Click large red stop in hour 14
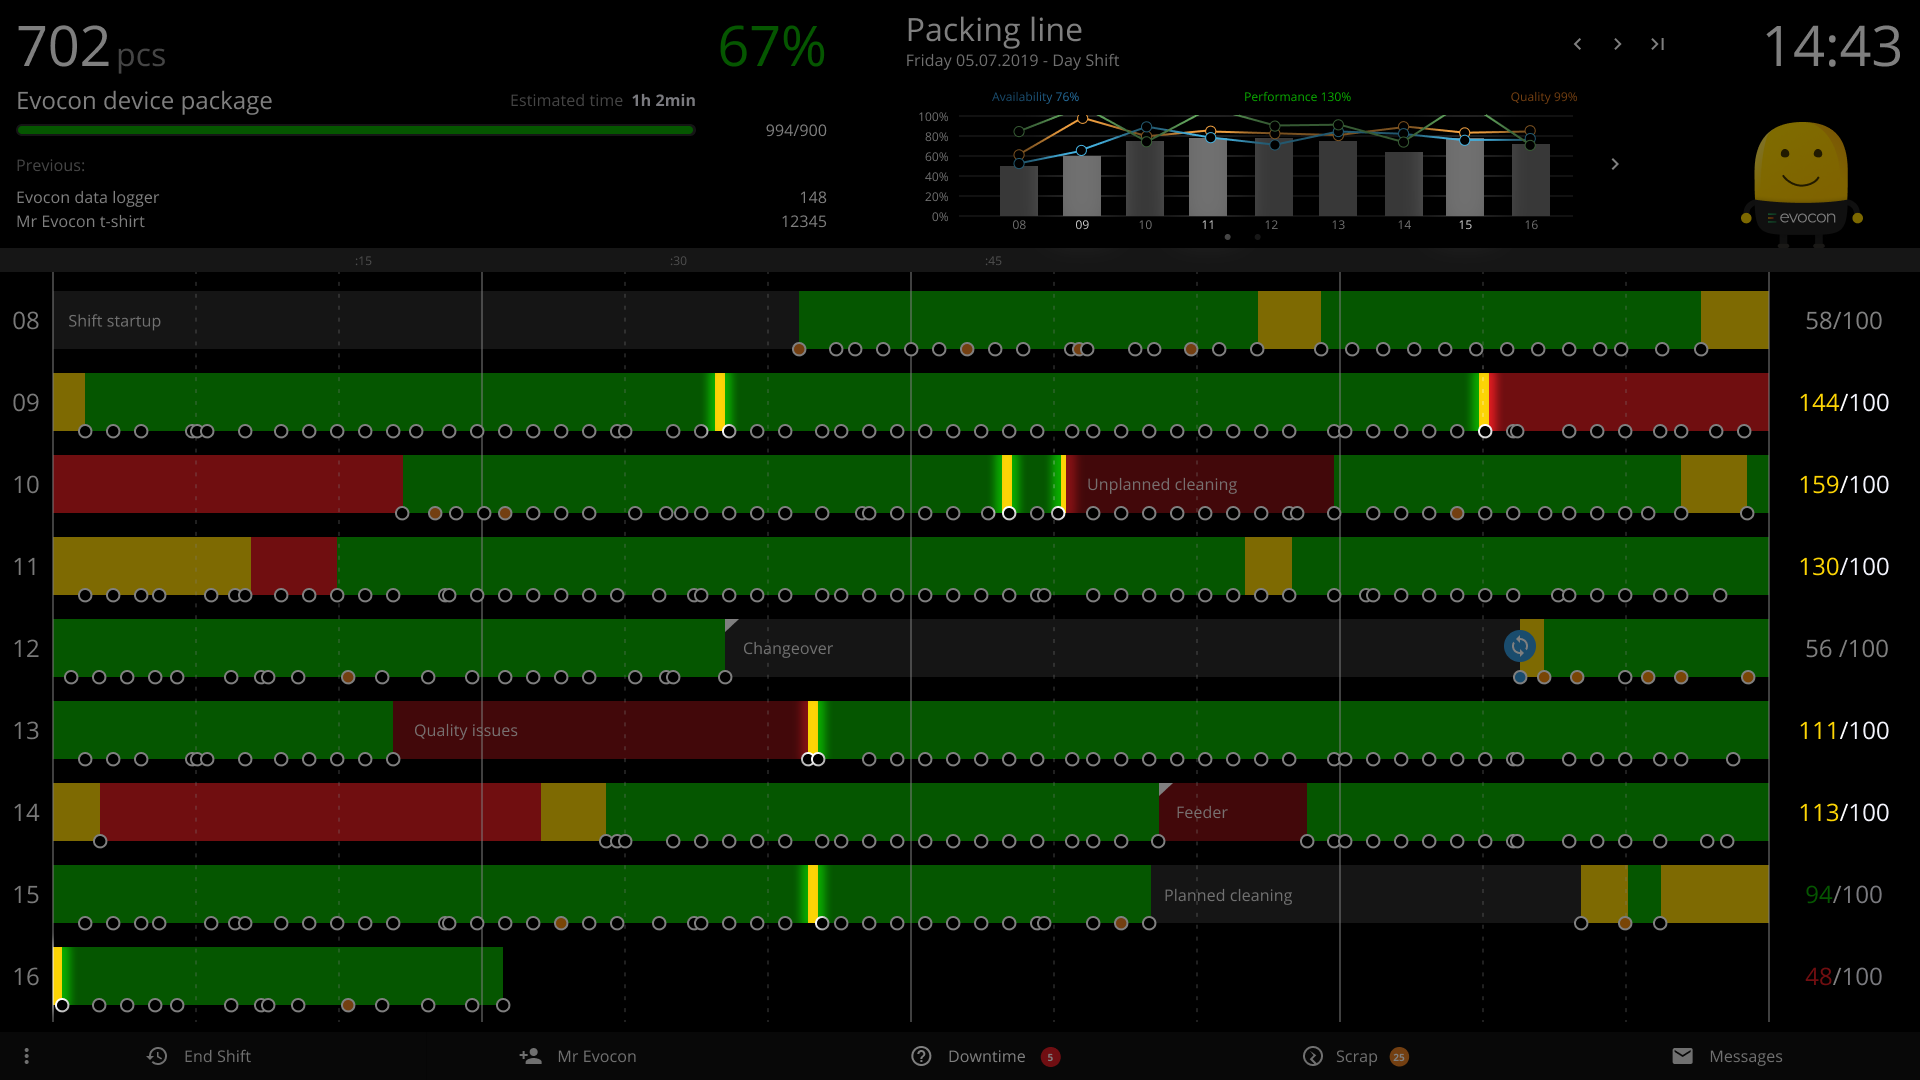The width and height of the screenshot is (1920, 1080). 320,812
